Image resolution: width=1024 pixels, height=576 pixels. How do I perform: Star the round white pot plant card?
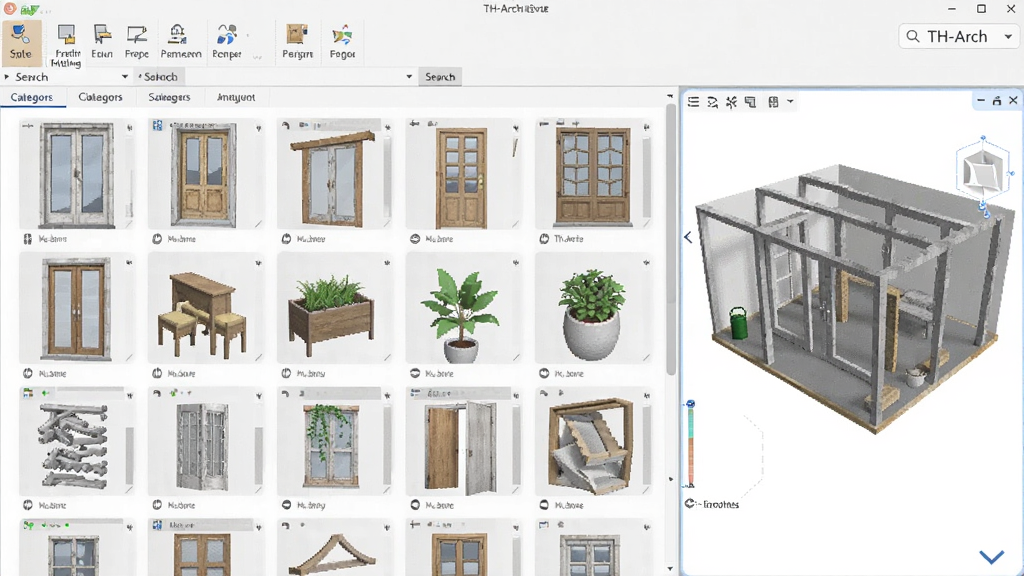(x=646, y=263)
